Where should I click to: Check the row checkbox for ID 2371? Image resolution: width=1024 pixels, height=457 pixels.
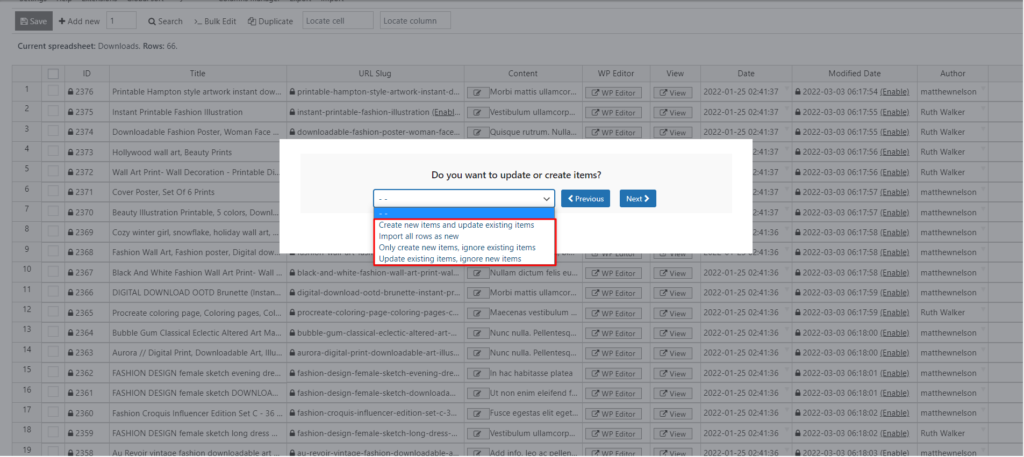click(x=54, y=192)
